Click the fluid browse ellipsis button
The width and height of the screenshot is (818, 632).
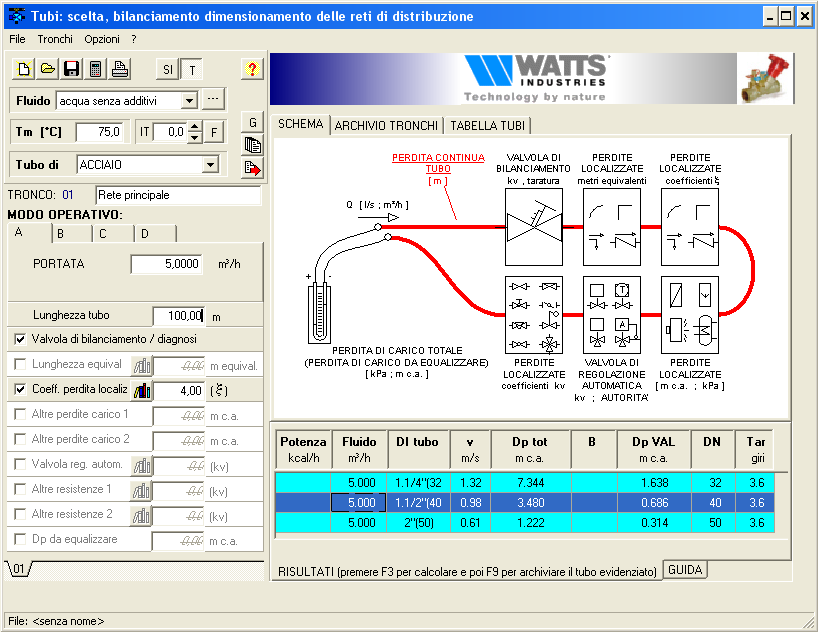213,99
